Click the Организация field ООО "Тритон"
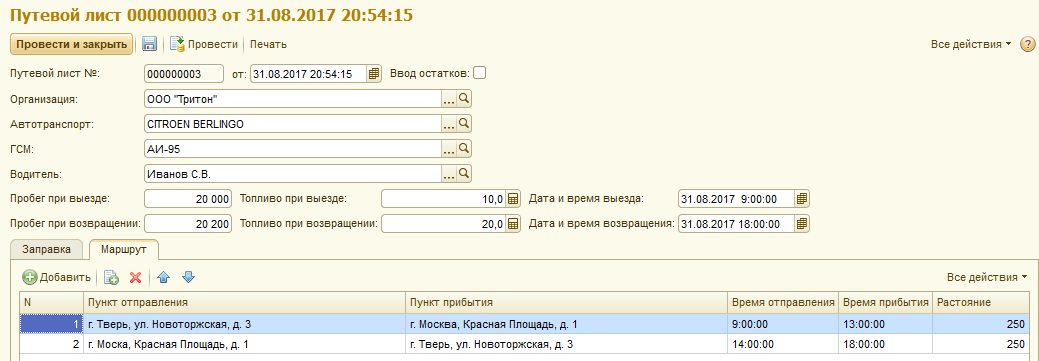 pyautogui.click(x=292, y=99)
